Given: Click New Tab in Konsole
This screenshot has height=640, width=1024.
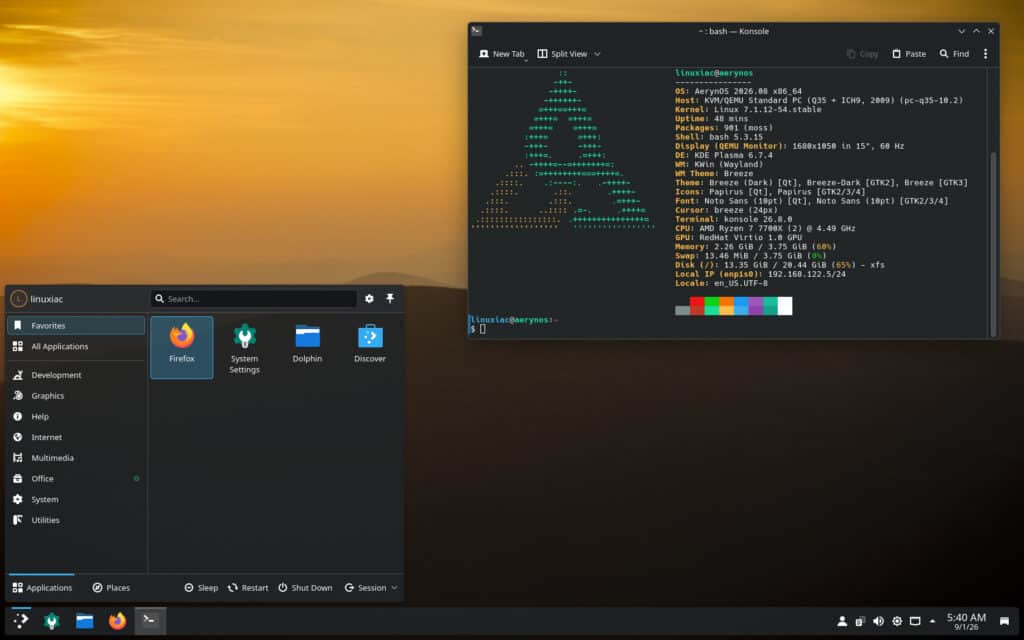Looking at the screenshot, I should pos(502,54).
